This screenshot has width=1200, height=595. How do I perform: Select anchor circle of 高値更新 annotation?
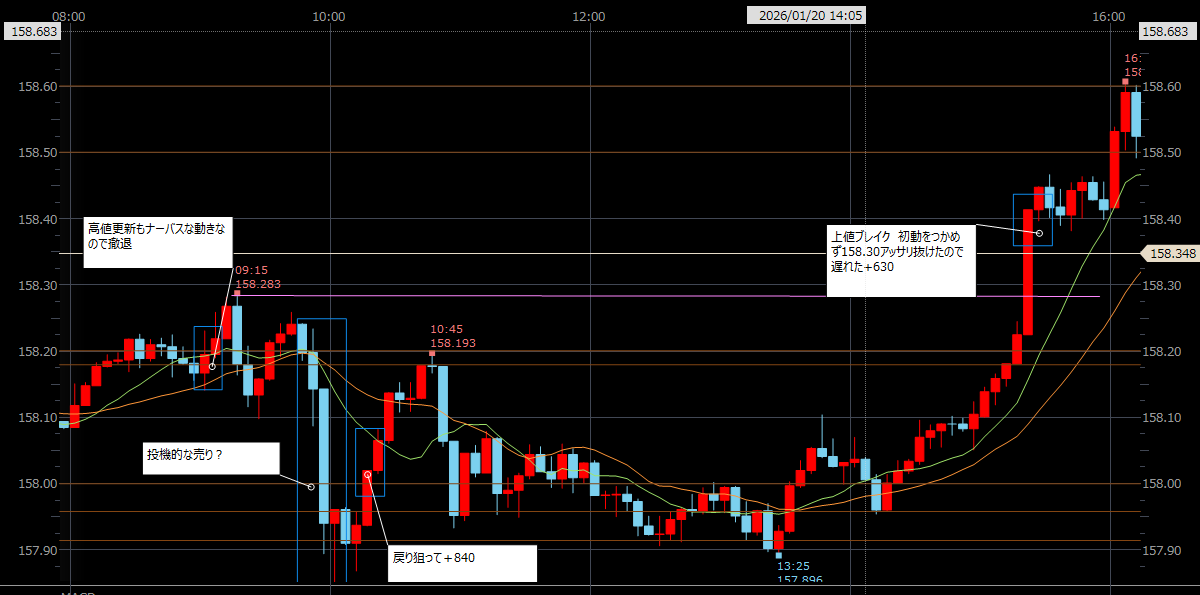pos(213,366)
